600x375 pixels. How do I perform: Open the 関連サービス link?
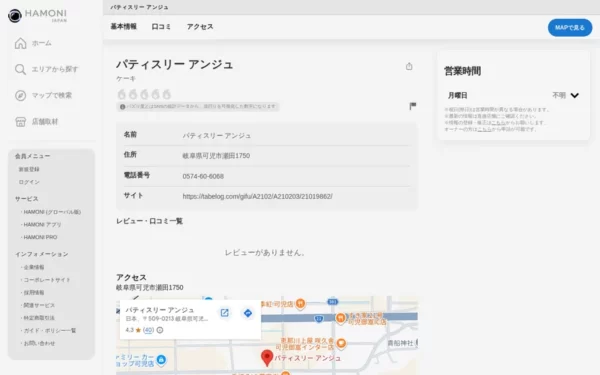[39, 305]
